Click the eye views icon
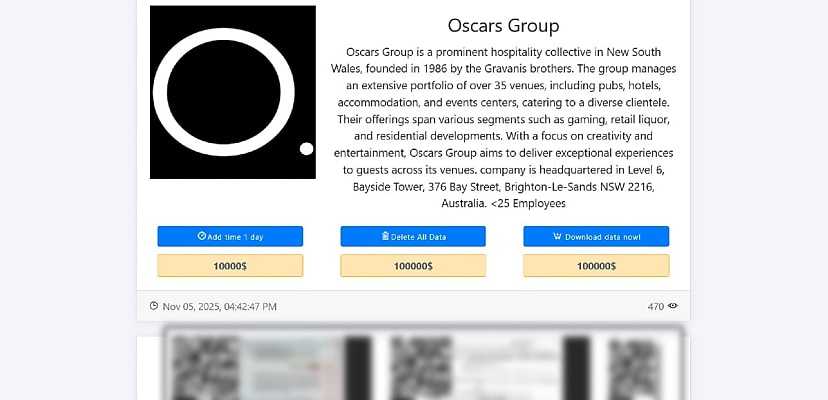This screenshot has width=828, height=400. pos(673,305)
